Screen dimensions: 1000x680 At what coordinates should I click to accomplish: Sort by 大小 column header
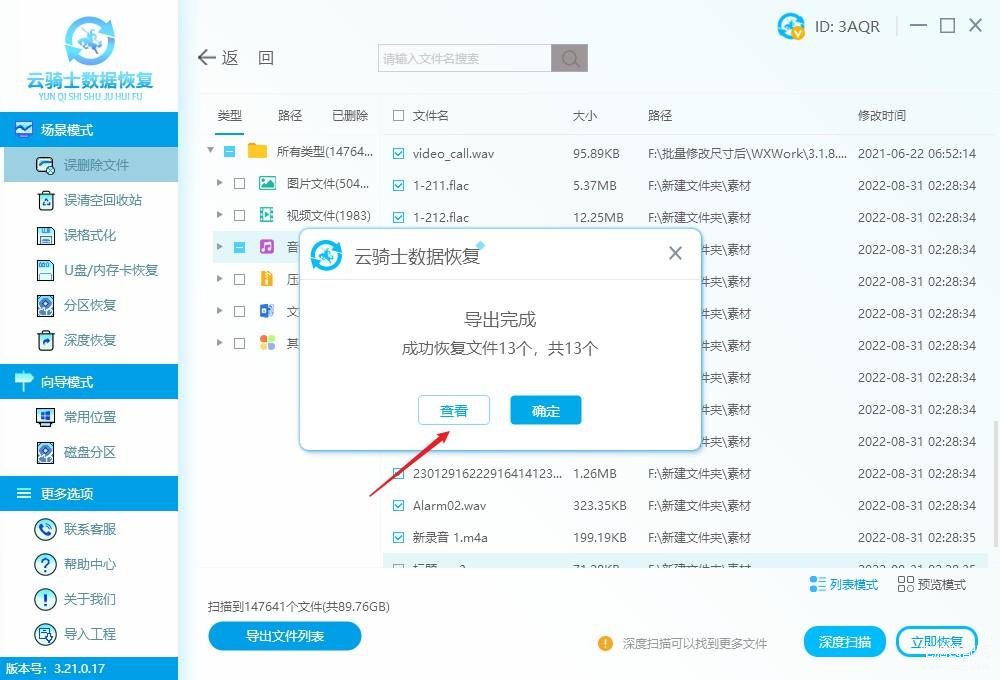tap(585, 115)
